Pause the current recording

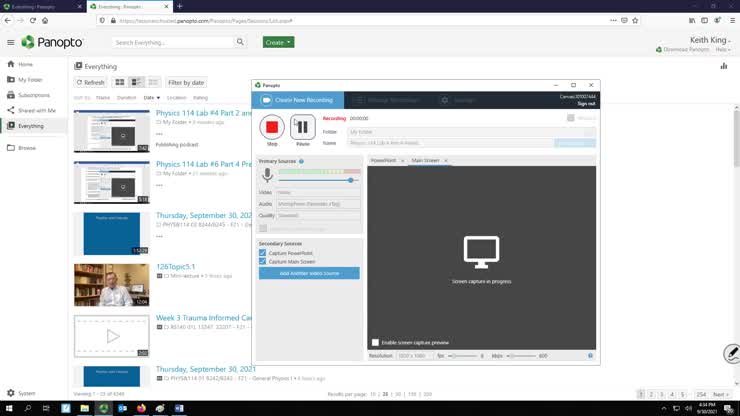(x=302, y=126)
